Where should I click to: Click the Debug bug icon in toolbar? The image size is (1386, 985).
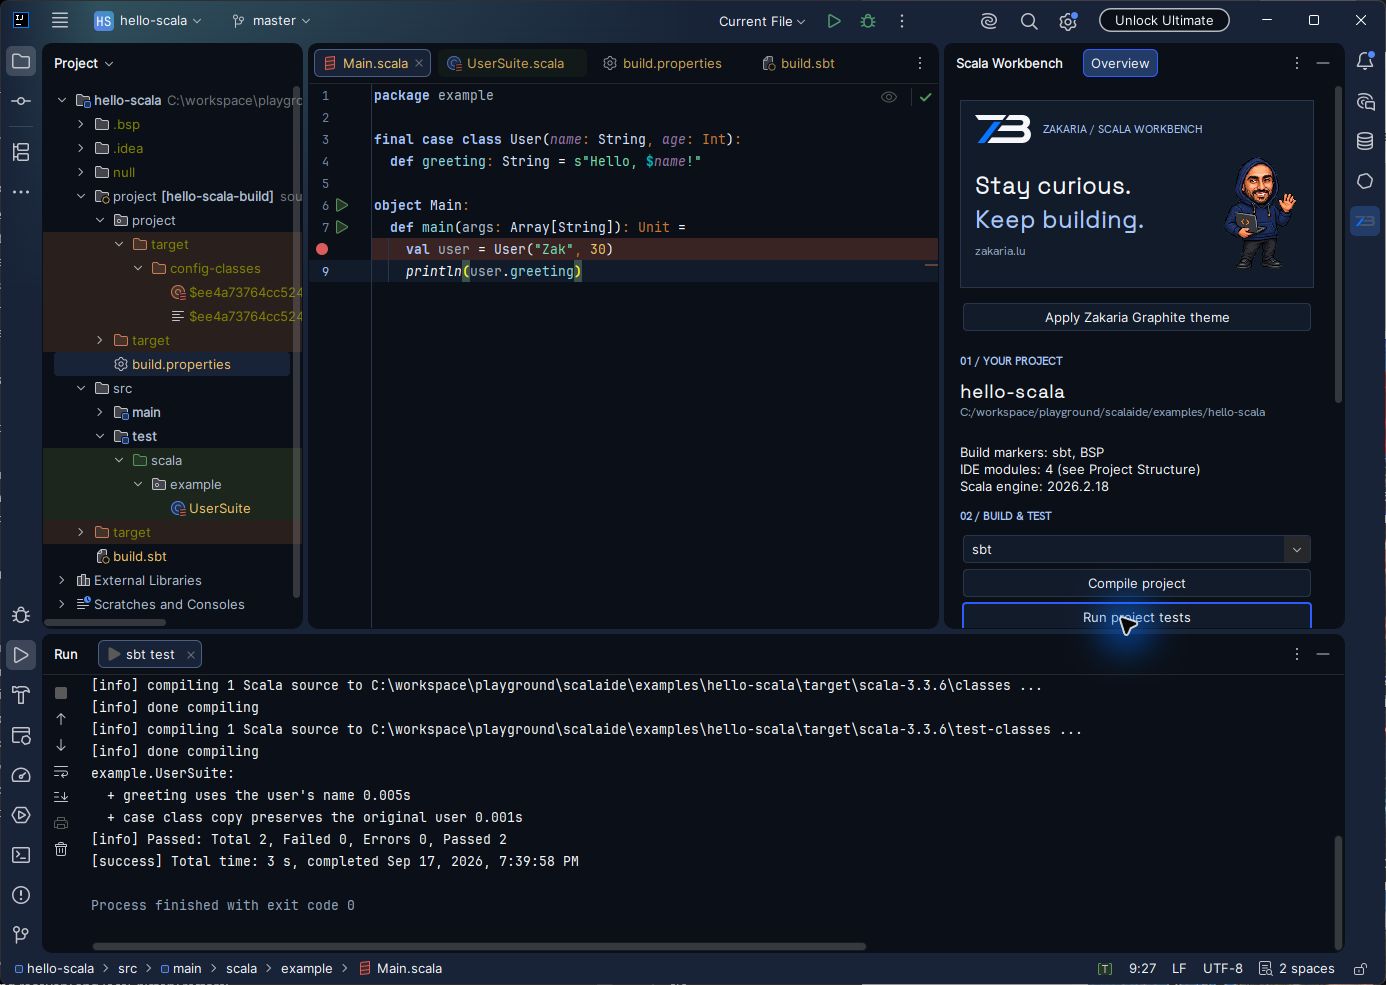pyautogui.click(x=868, y=21)
